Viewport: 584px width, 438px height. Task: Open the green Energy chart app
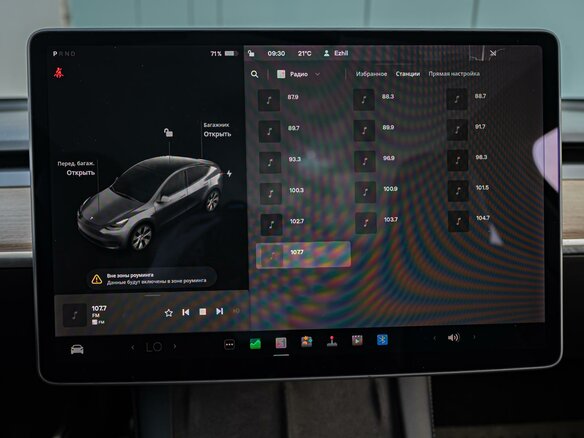tap(255, 343)
